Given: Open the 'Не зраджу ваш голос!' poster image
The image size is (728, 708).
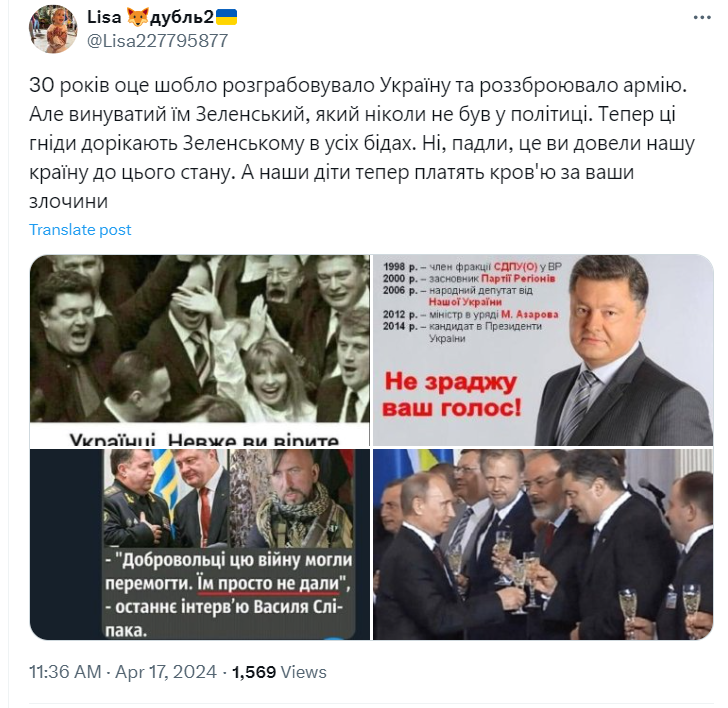Looking at the screenshot, I should point(543,350).
